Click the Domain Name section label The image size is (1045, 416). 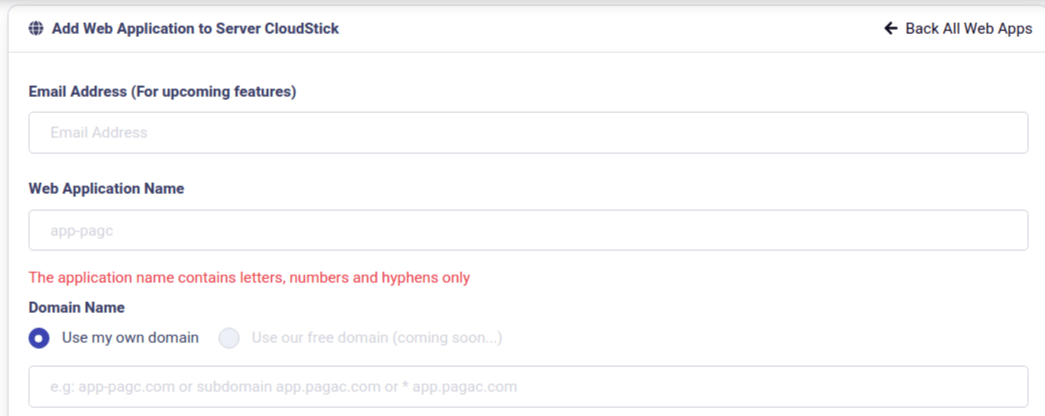click(76, 308)
